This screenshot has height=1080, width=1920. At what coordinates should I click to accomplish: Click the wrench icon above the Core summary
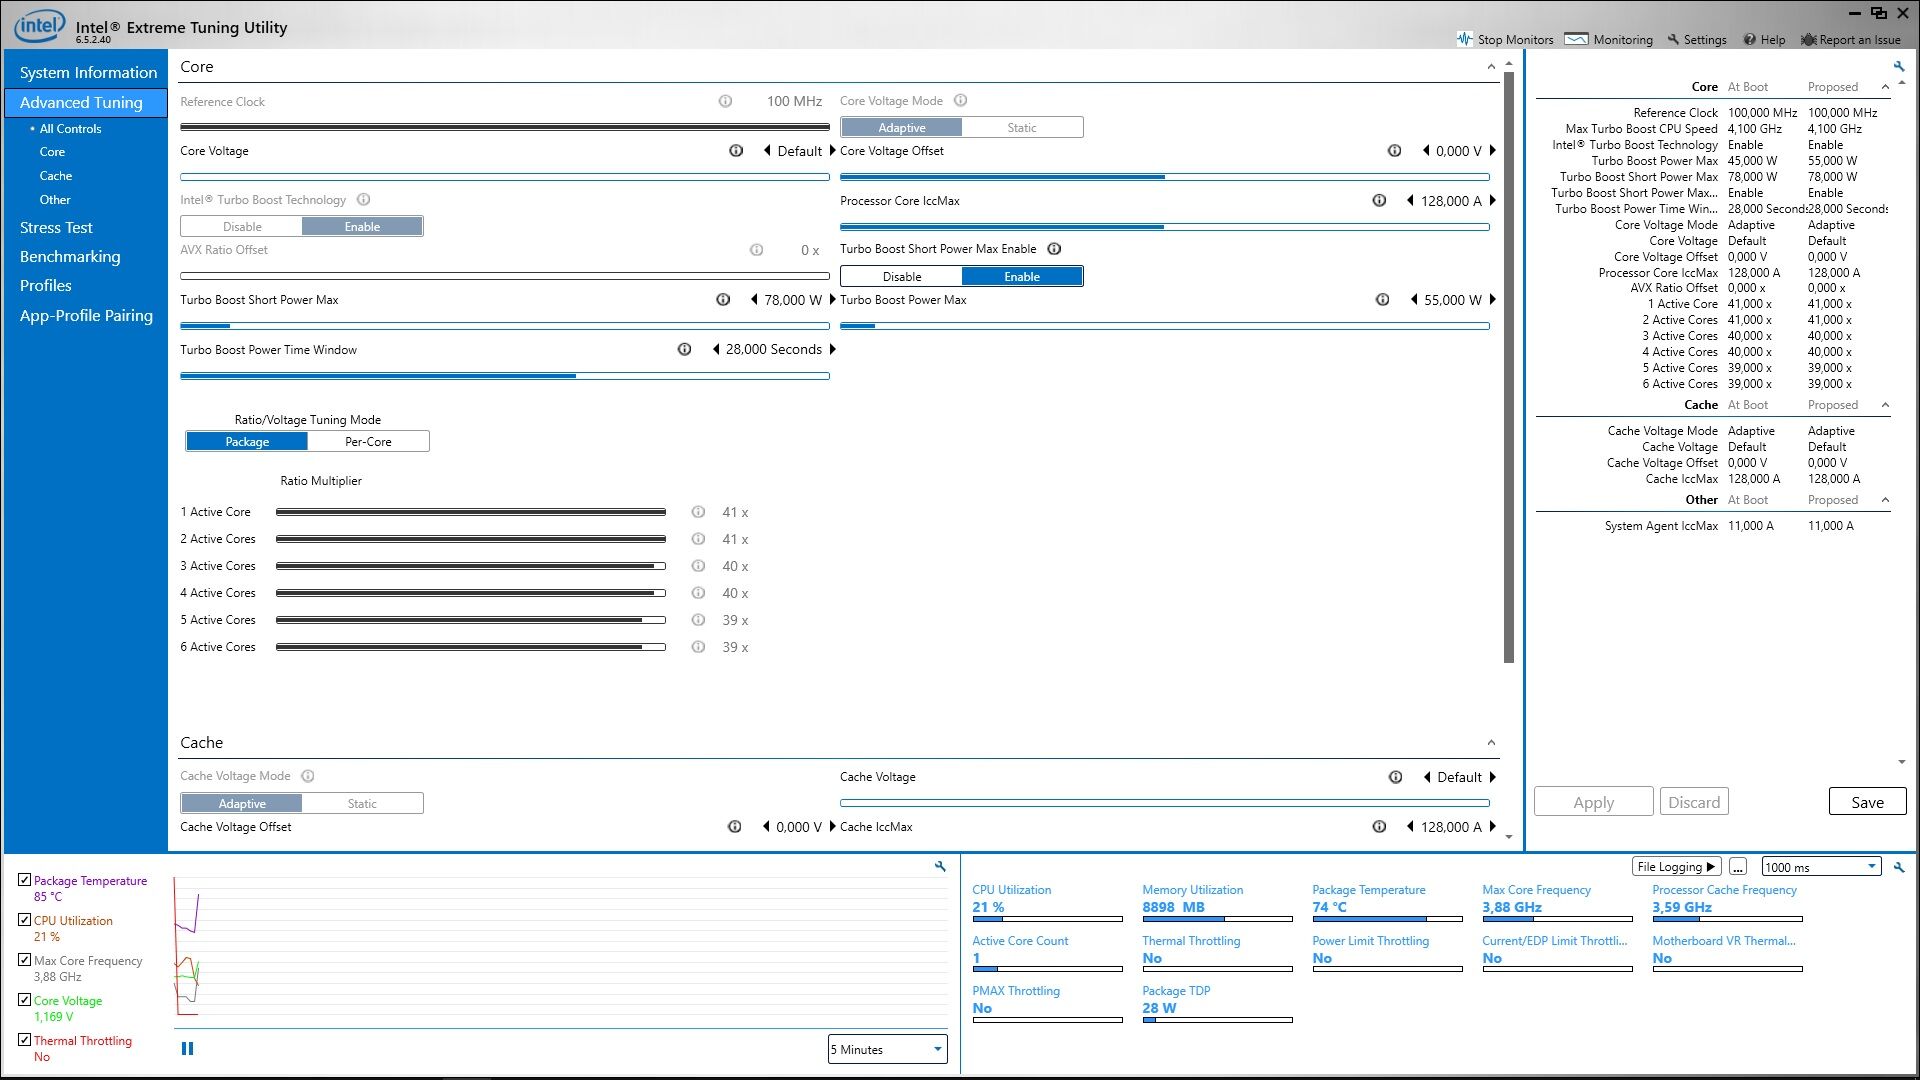[x=1898, y=67]
